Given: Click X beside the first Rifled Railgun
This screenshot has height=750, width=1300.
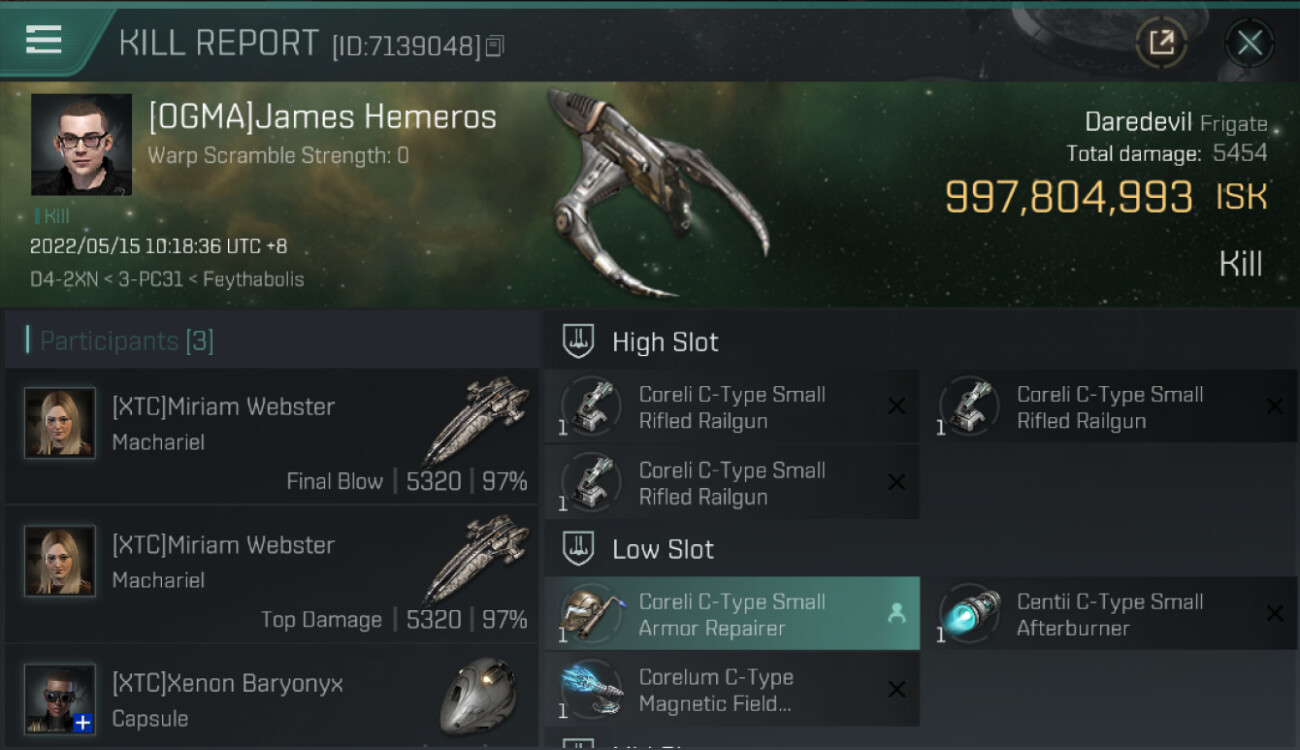Looking at the screenshot, I should click(896, 406).
